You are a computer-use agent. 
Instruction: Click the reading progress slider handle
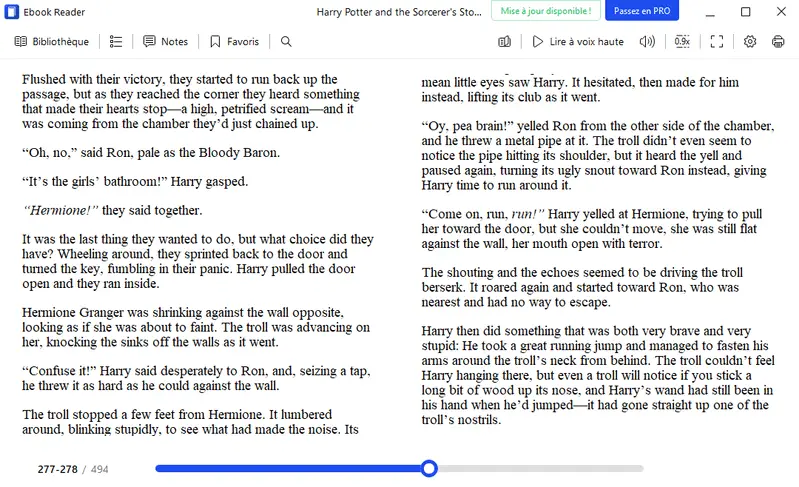(x=429, y=468)
